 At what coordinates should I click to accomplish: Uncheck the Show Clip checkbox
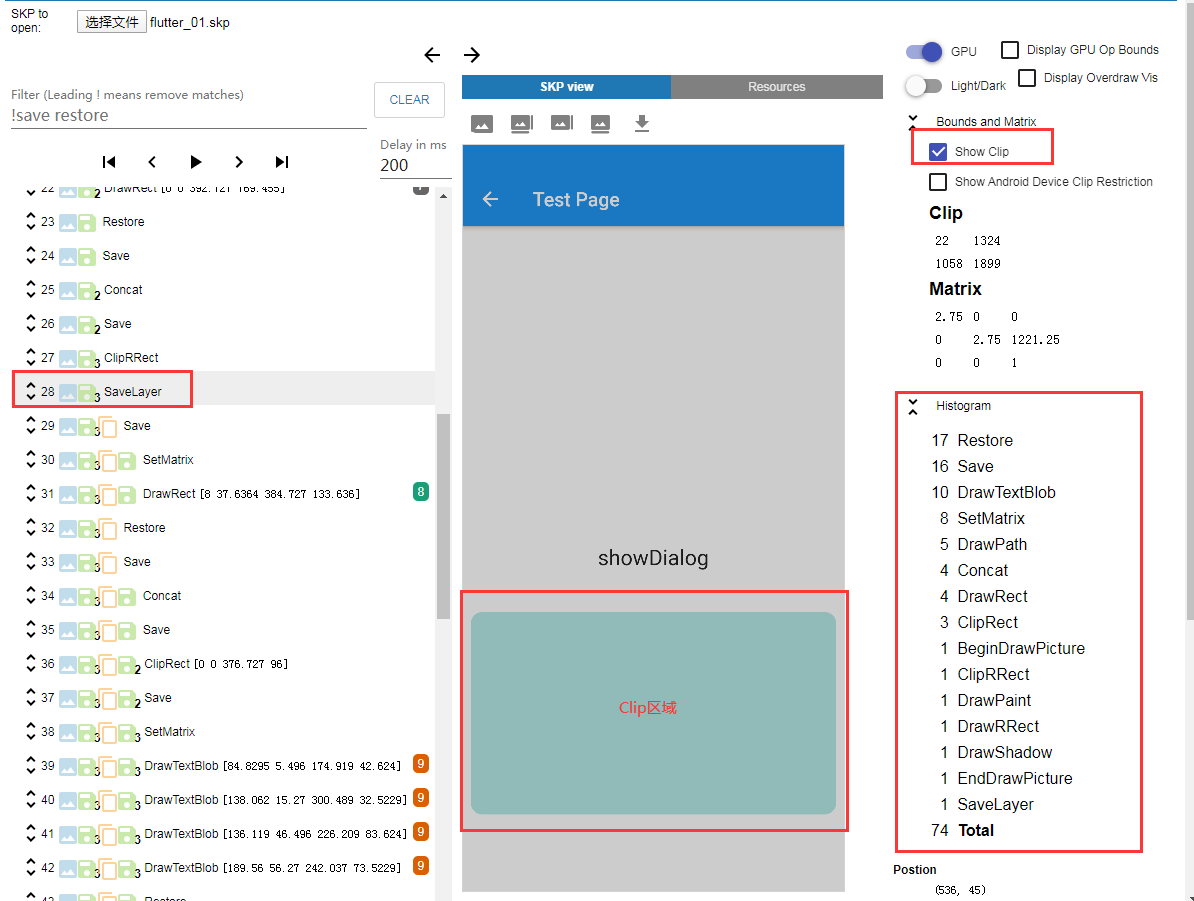(938, 152)
